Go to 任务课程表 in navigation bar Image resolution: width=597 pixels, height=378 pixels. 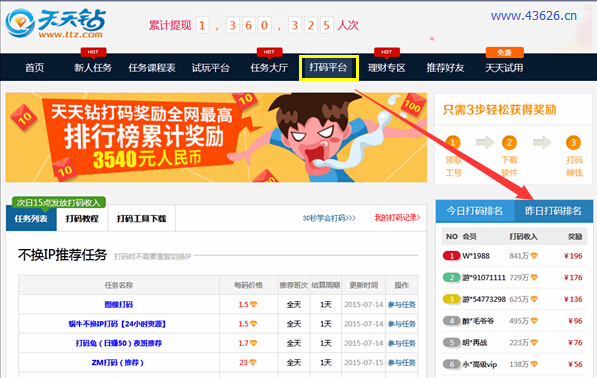click(152, 68)
